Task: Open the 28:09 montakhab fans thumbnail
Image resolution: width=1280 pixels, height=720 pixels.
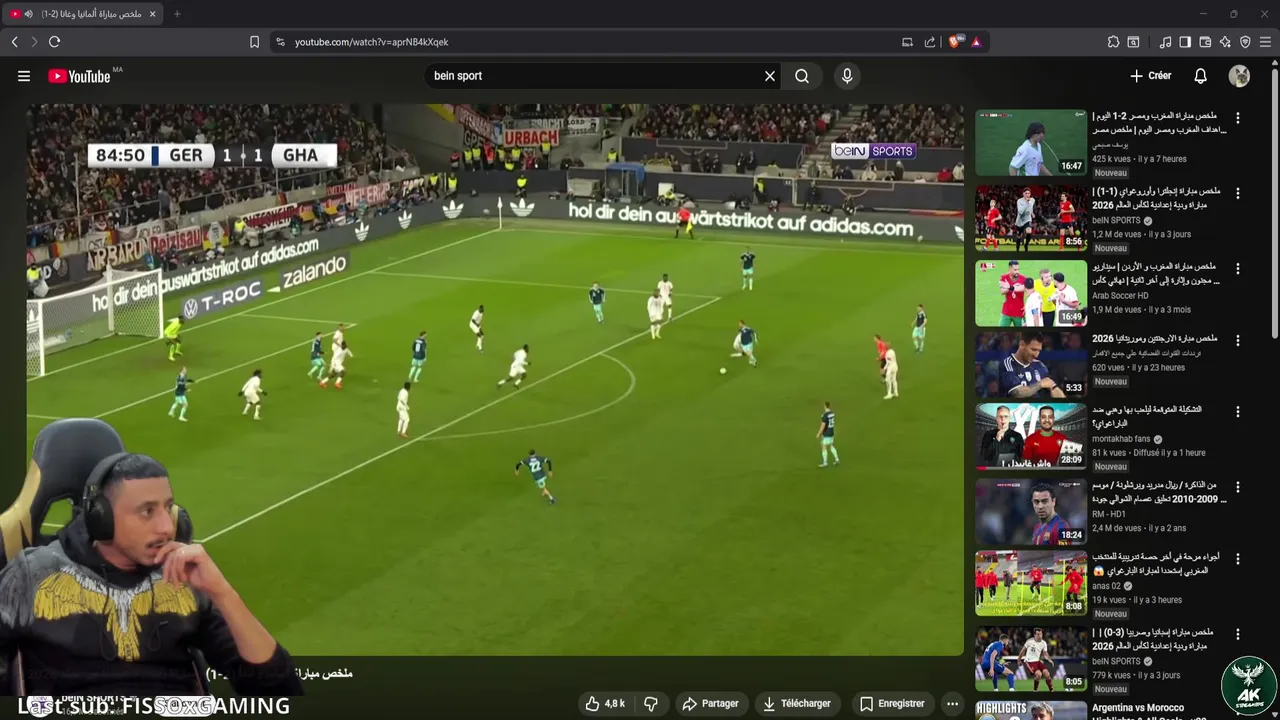Action: 1031,437
